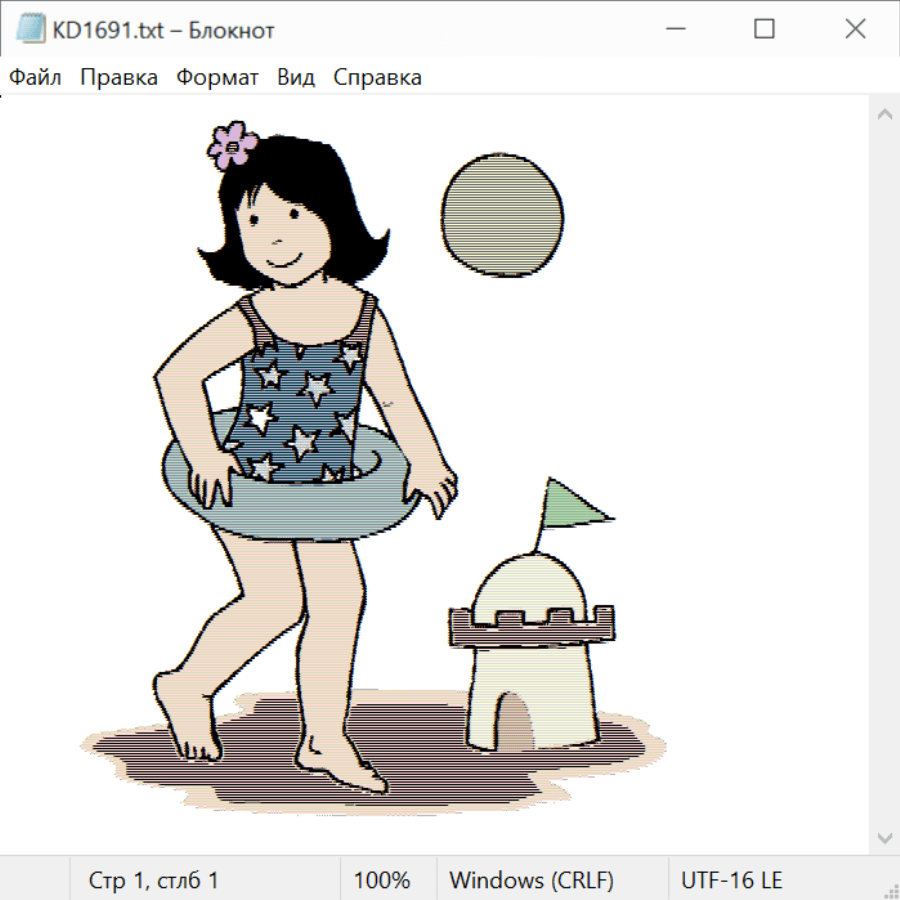
Task: Click the scroll up arrow
Action: pyautogui.click(x=884, y=115)
